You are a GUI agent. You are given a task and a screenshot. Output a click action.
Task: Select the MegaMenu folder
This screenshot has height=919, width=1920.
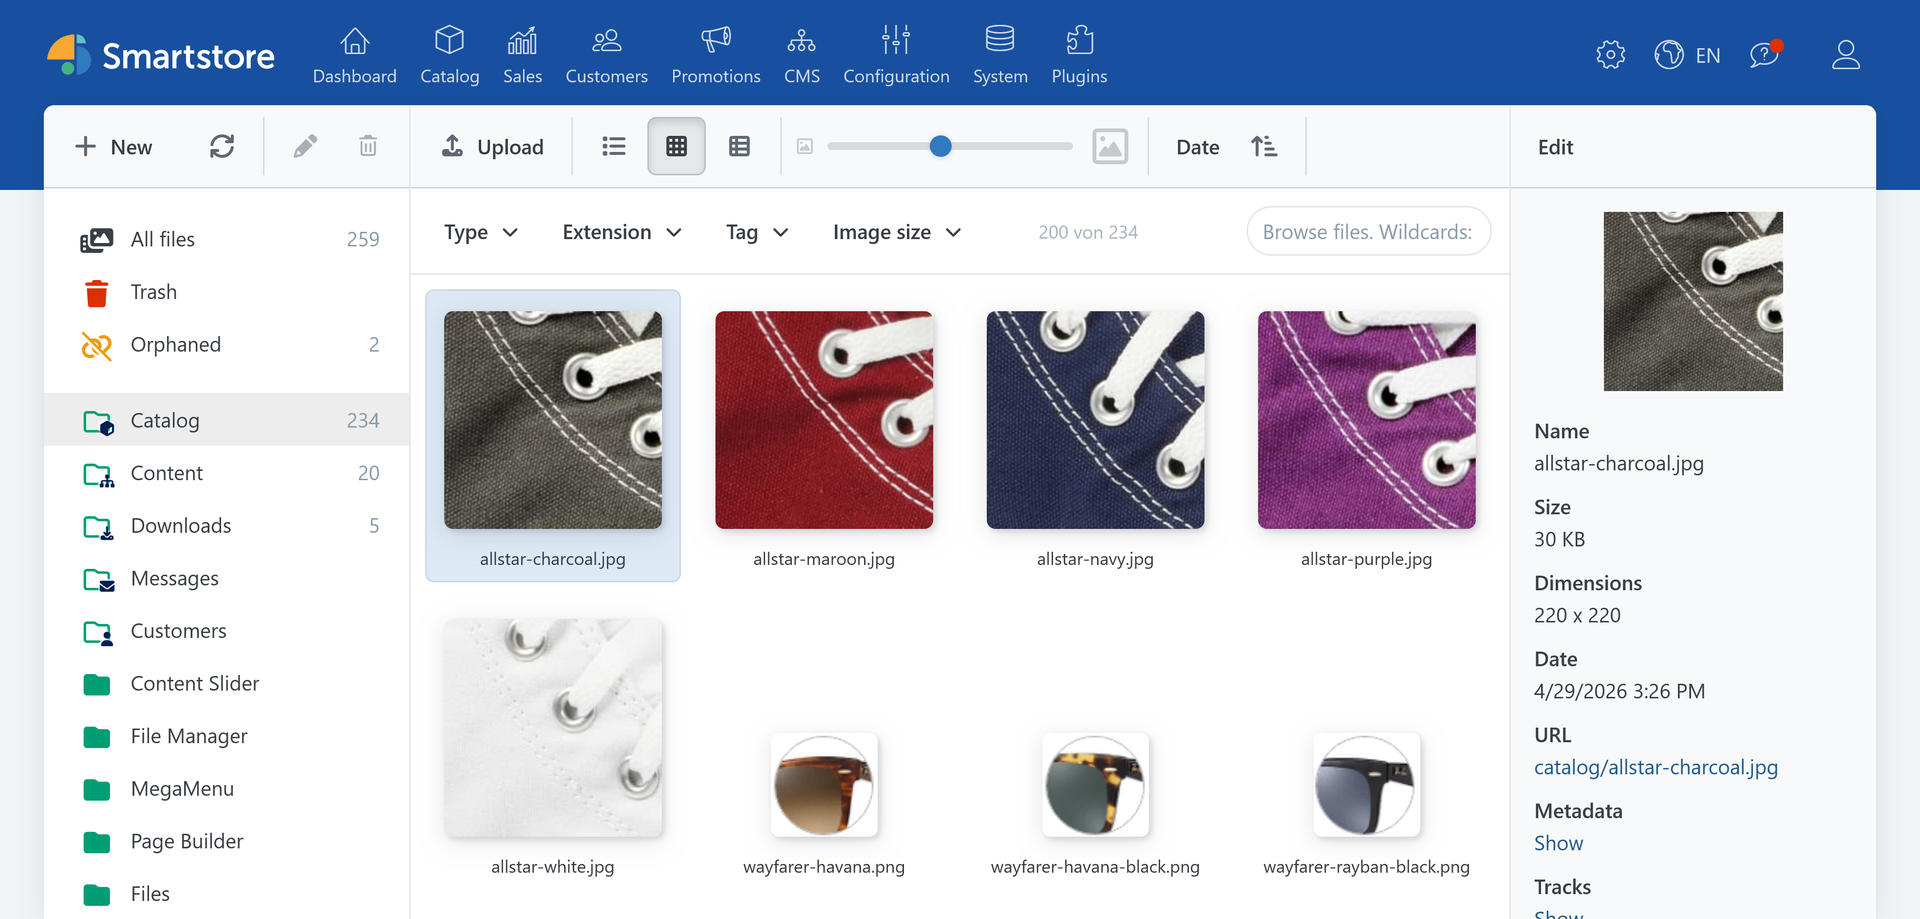tap(227, 789)
